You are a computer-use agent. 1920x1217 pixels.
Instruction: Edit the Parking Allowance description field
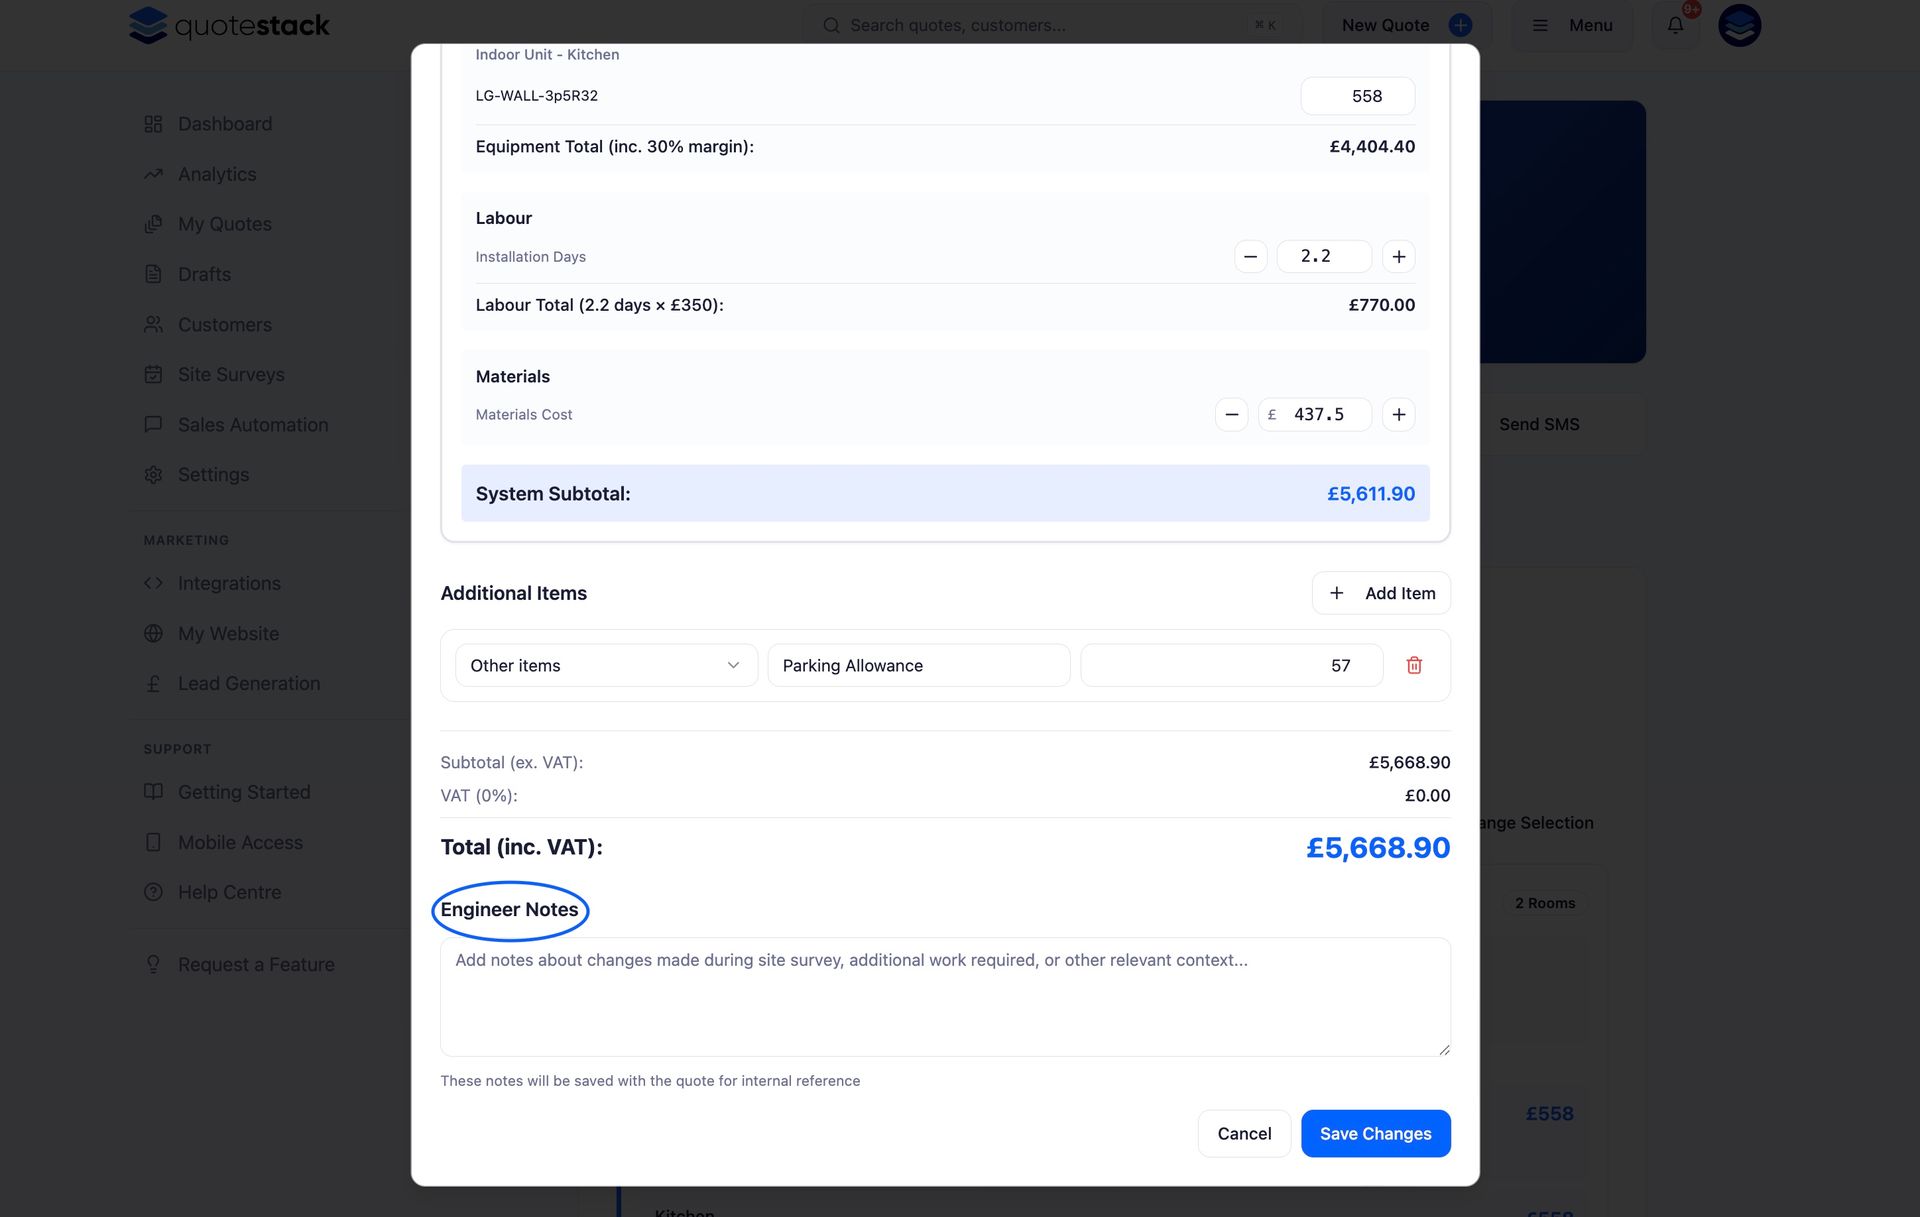918,666
